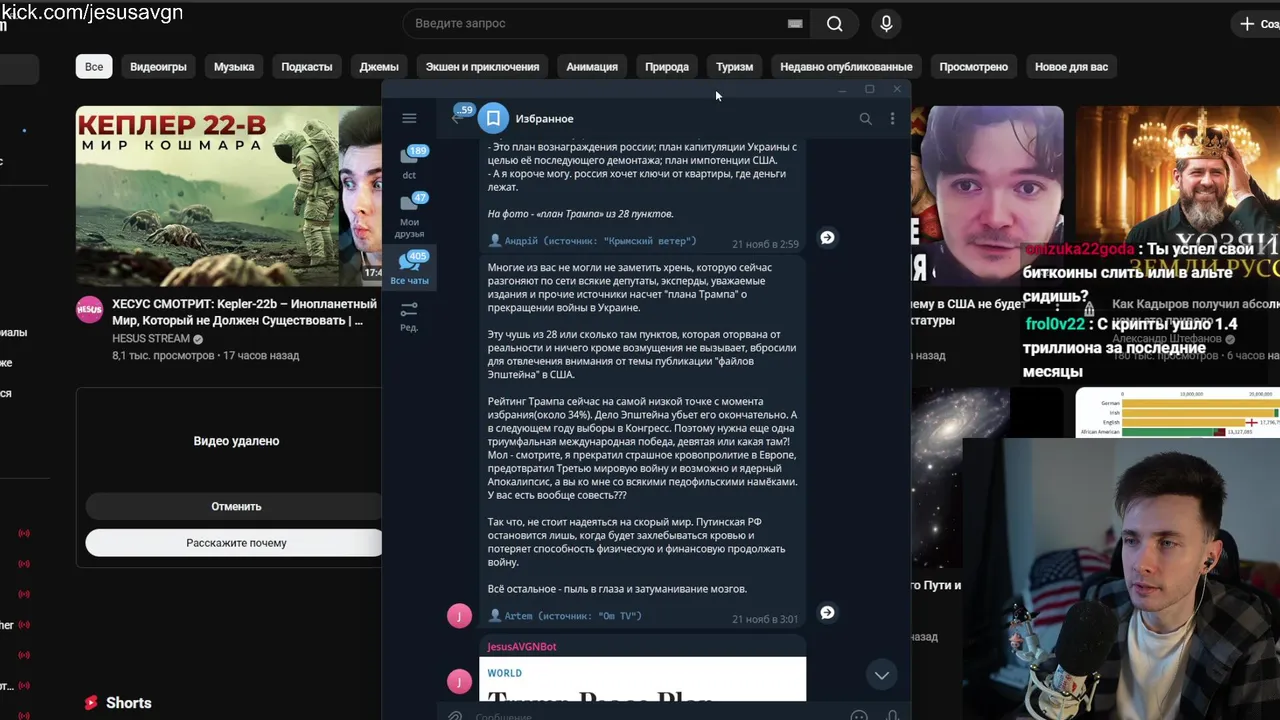Select the Недавно опубликованные chip
Image resolution: width=1280 pixels, height=720 pixels.
[846, 67]
